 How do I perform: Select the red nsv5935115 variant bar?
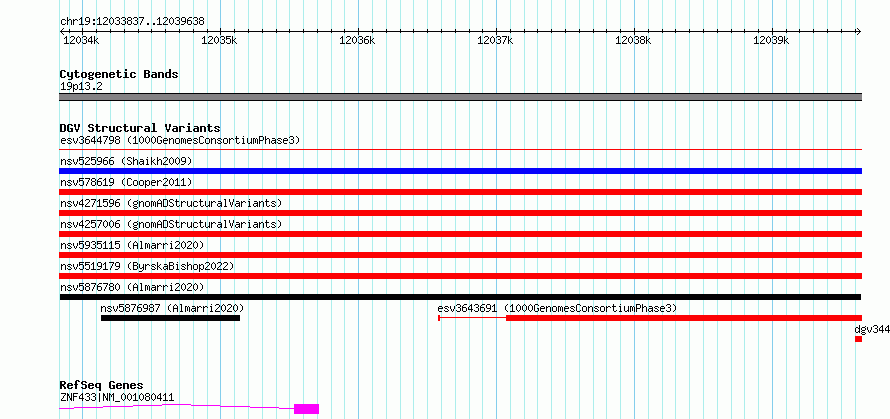tap(461, 255)
